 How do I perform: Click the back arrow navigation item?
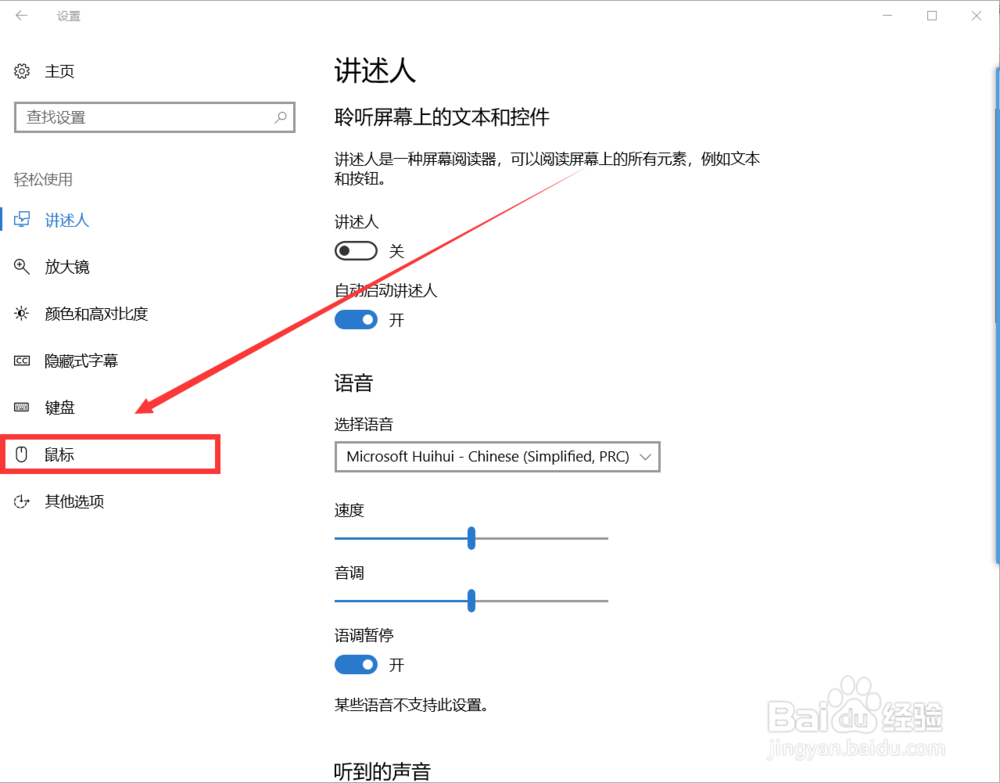[21, 16]
